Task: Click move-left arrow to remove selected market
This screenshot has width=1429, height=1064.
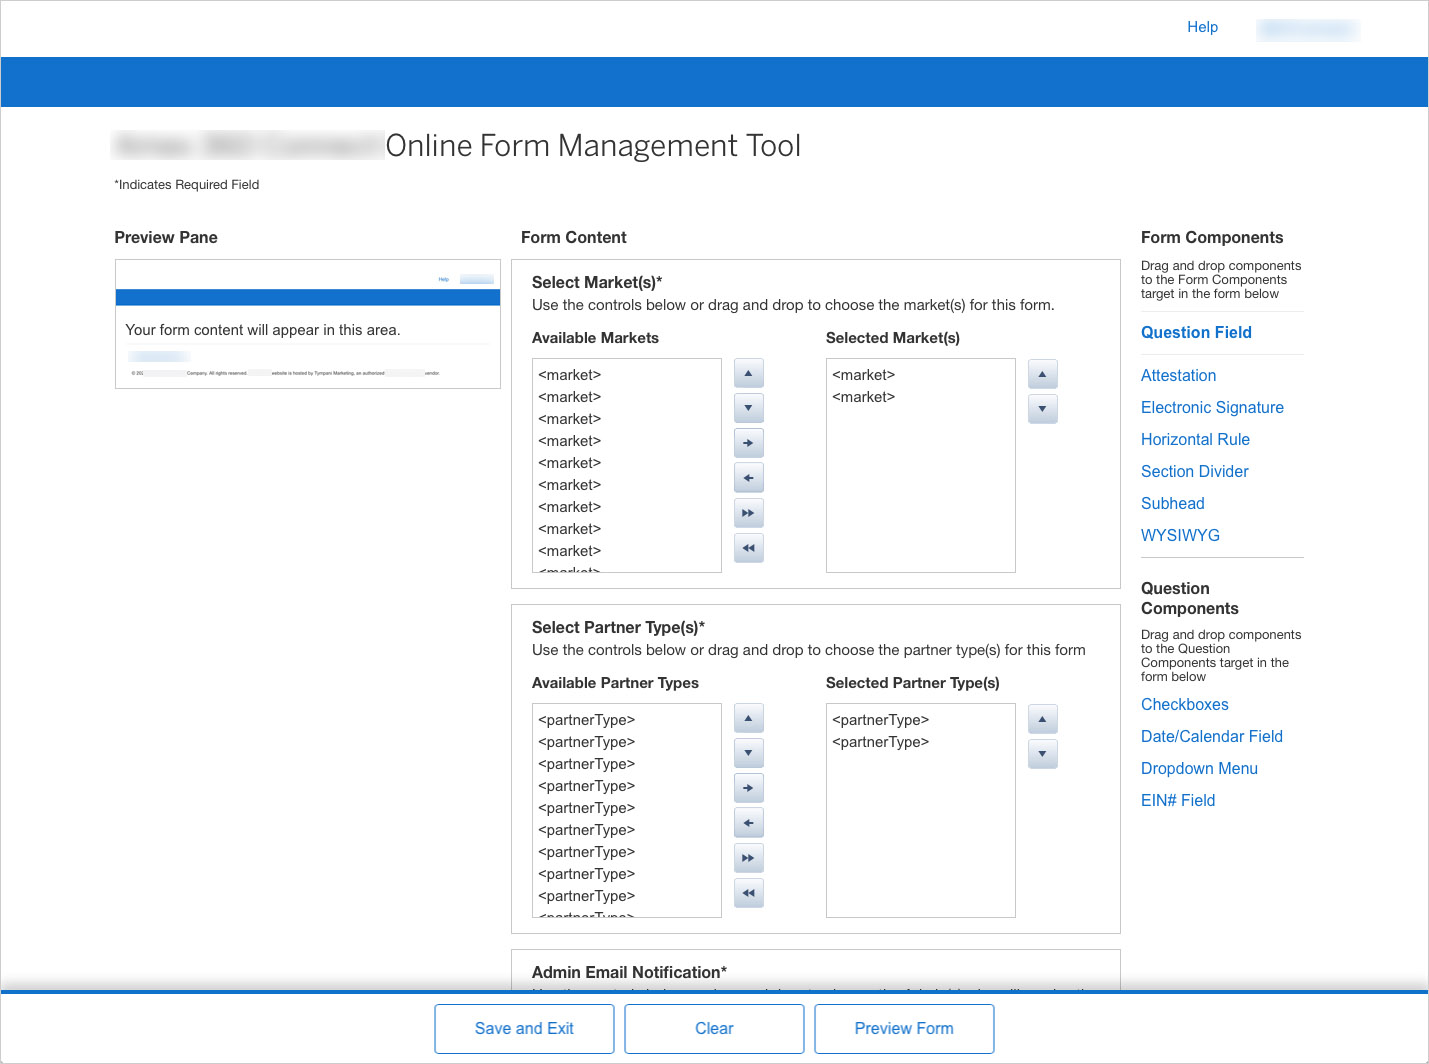Action: pyautogui.click(x=748, y=478)
